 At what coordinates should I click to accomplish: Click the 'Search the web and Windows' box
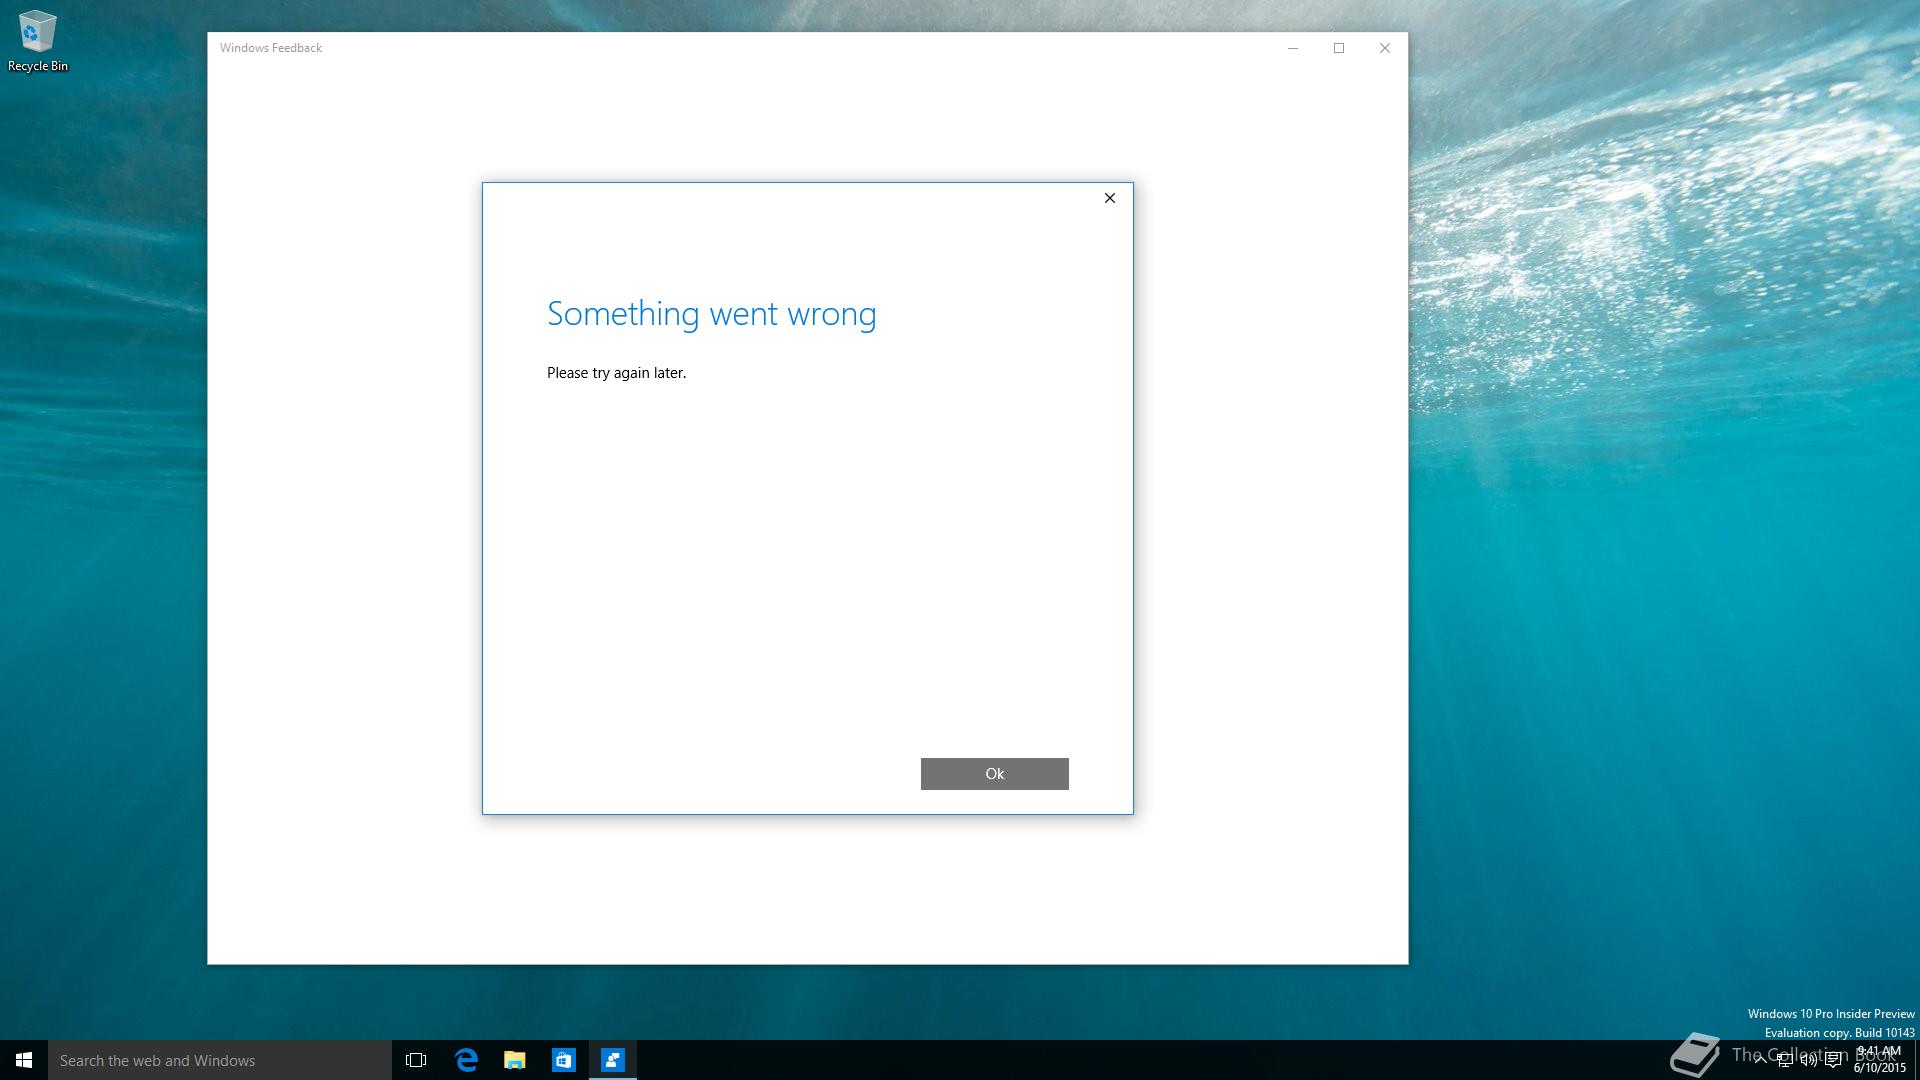click(x=220, y=1060)
